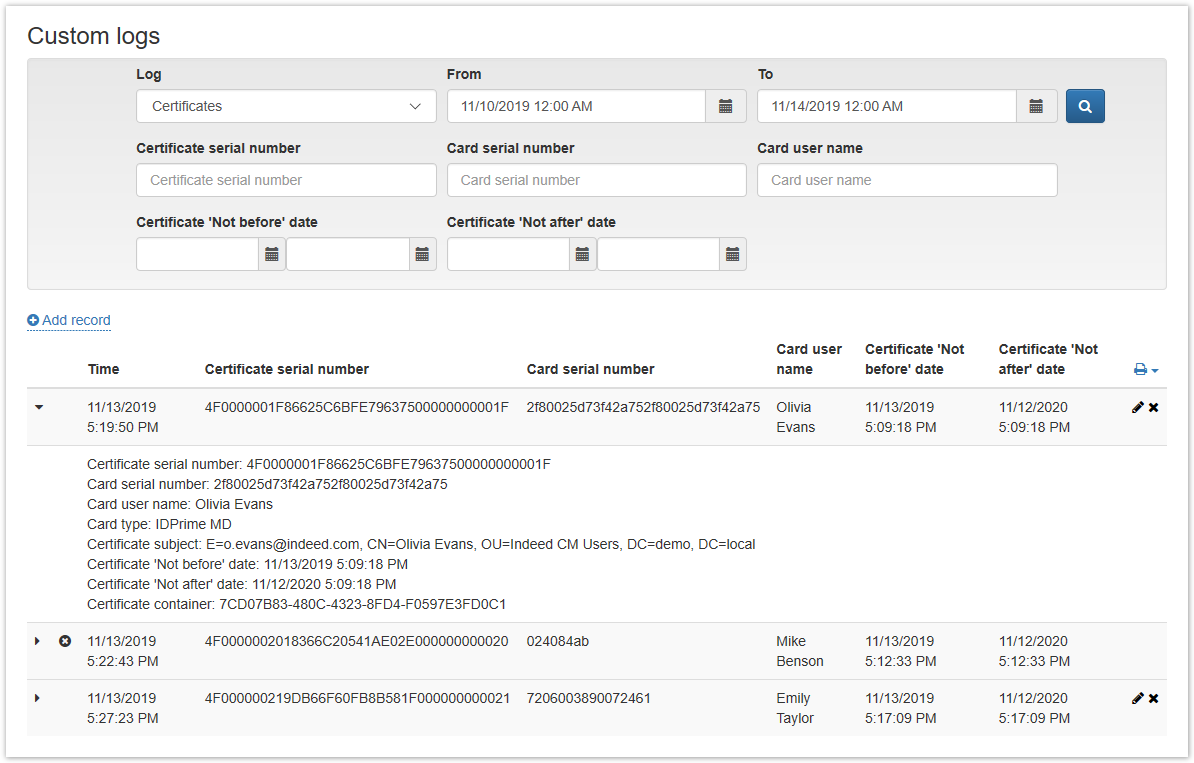Open the print options dropdown
Viewport: 1194px width, 763px height.
point(1146,370)
